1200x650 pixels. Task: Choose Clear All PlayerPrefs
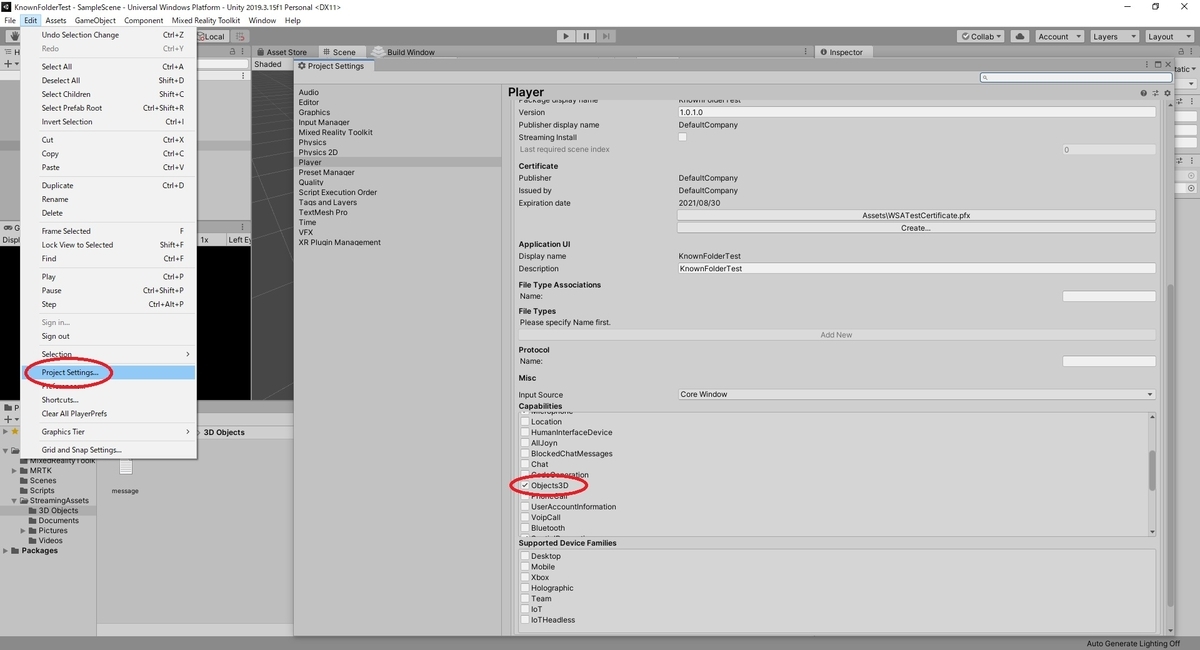point(109,414)
